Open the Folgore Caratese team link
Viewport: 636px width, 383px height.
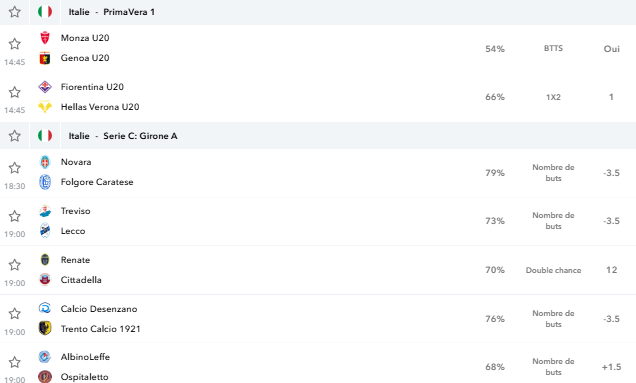coord(97,182)
